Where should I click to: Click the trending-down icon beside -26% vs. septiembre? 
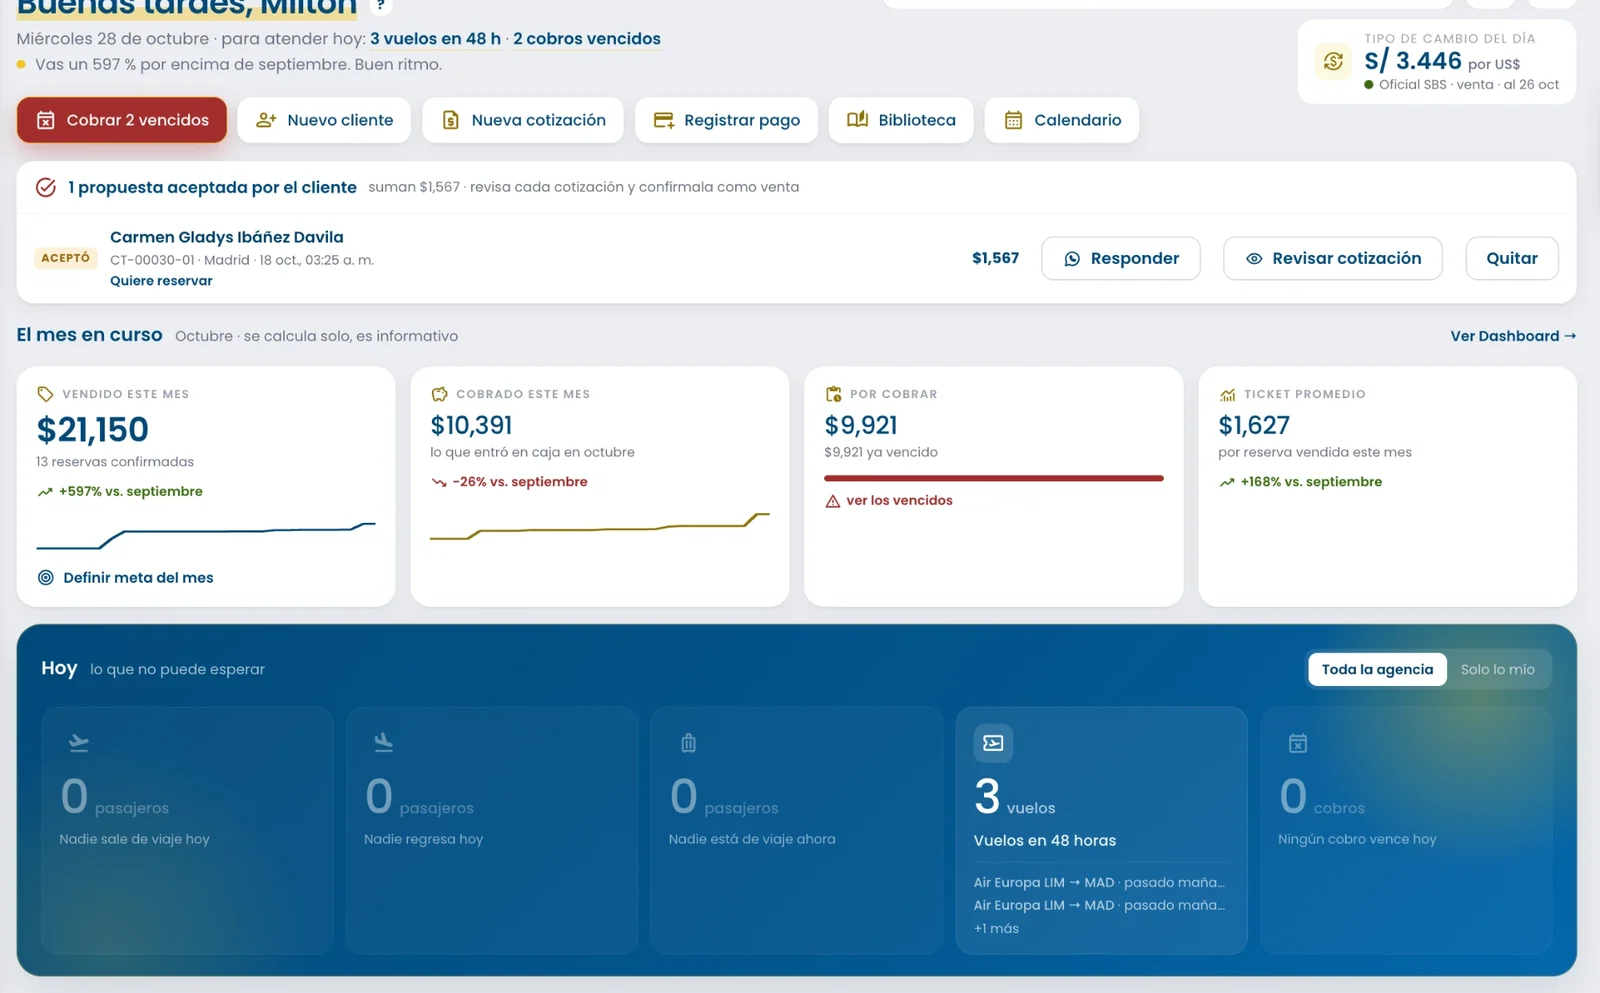click(438, 482)
